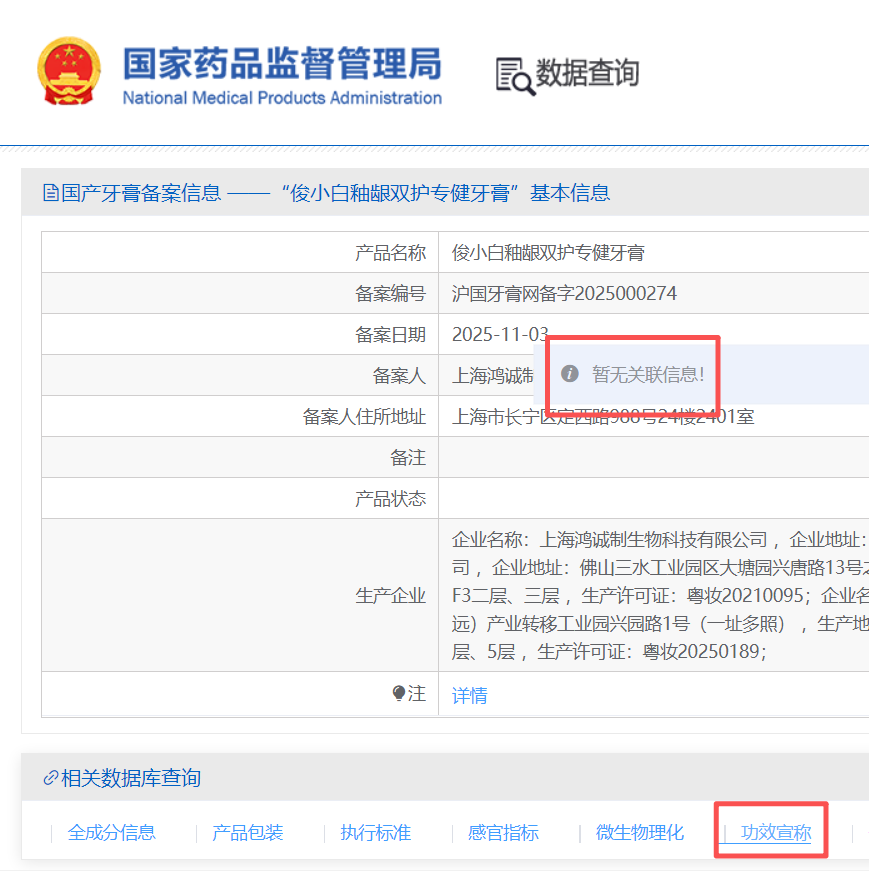869x871 pixels.
Task: Click 国家药品监督管理局 title text
Action: [282, 63]
